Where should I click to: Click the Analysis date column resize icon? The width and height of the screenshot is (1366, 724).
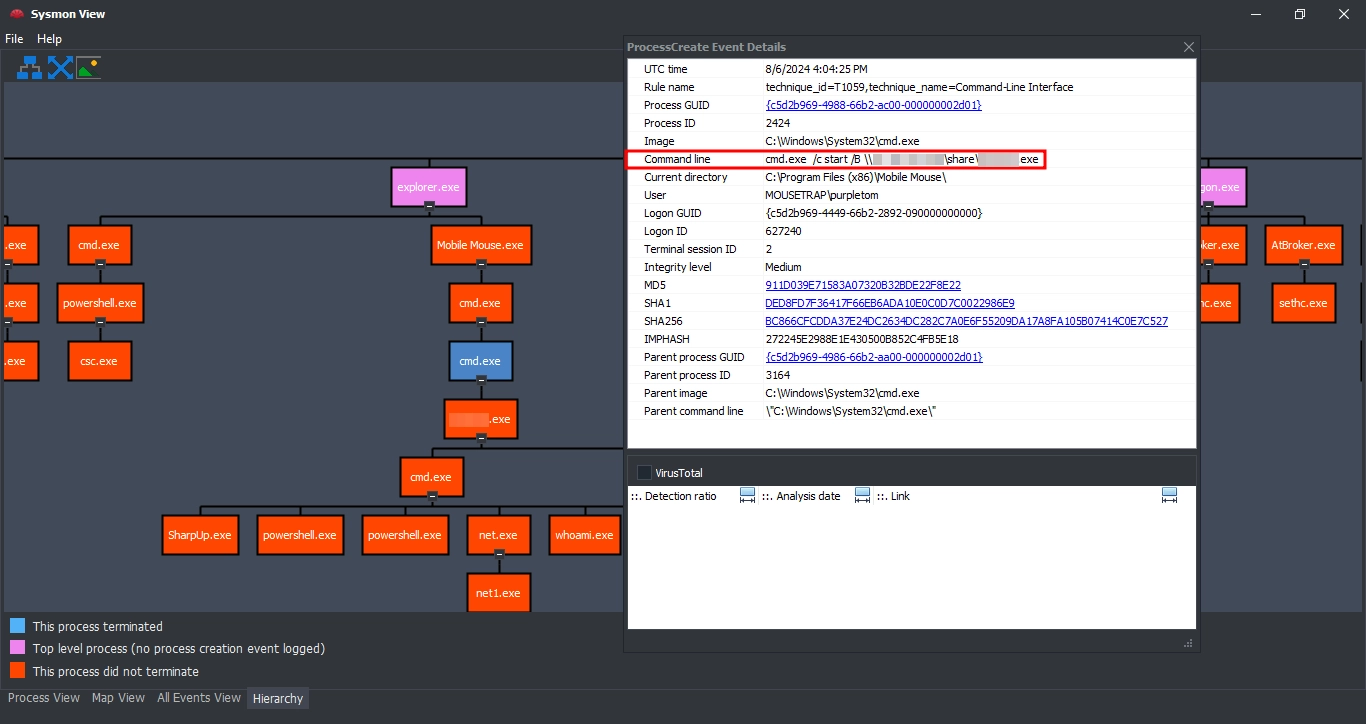[862, 496]
